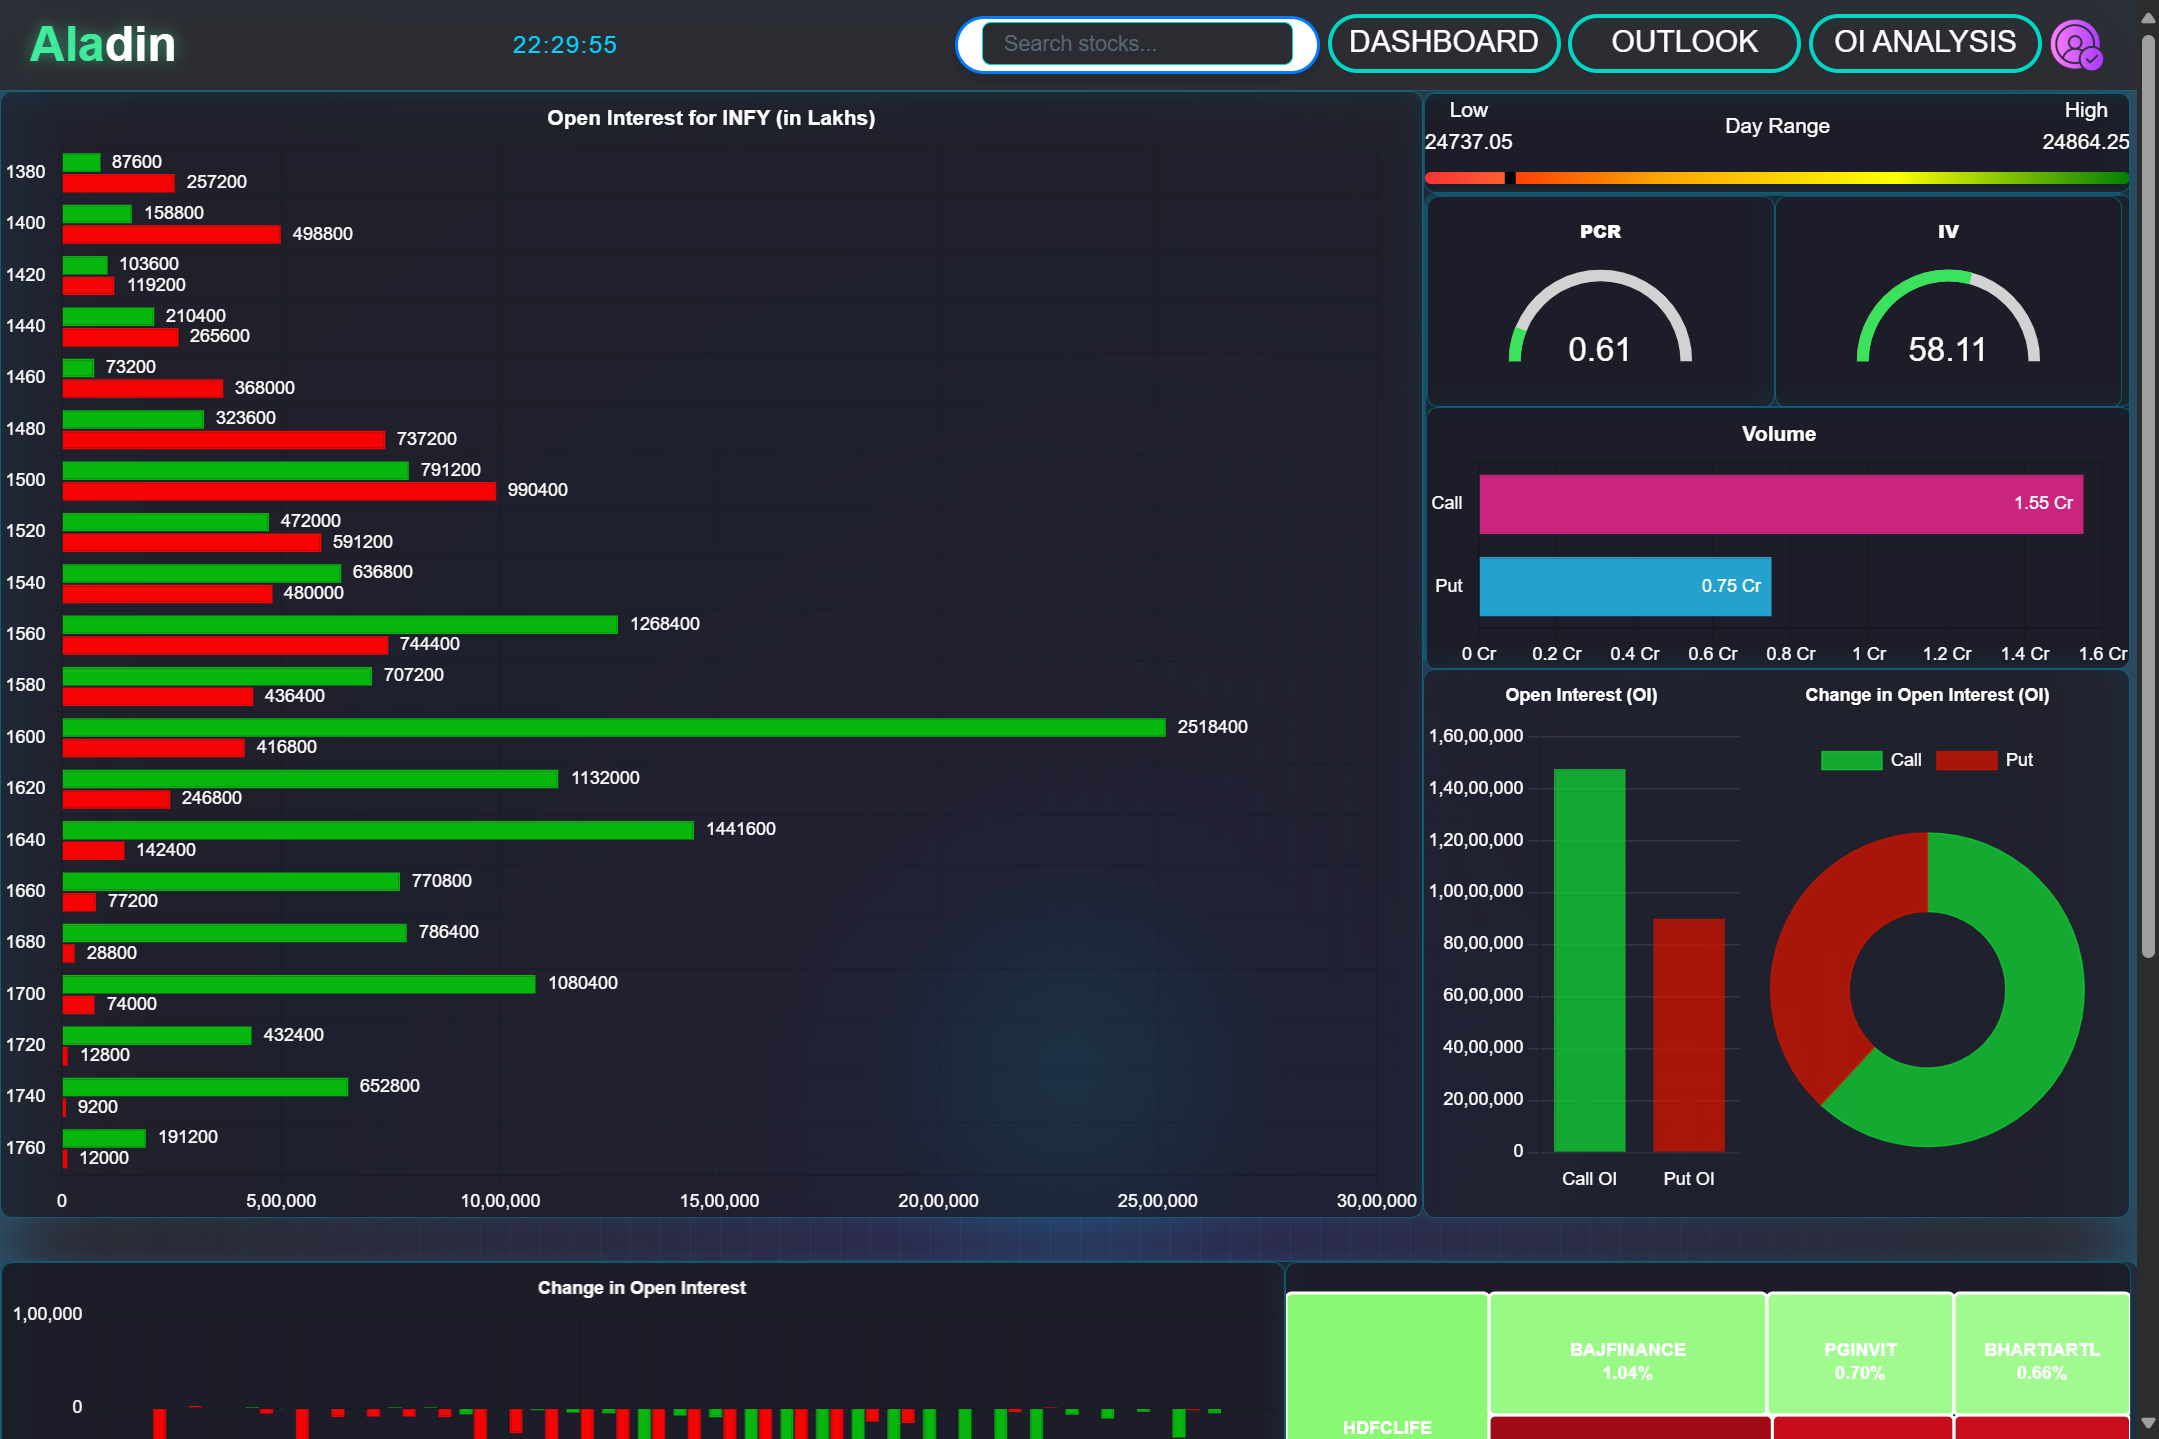The height and width of the screenshot is (1439, 2159).
Task: Click the 1440 strike put bar 265600
Action: click(121, 337)
